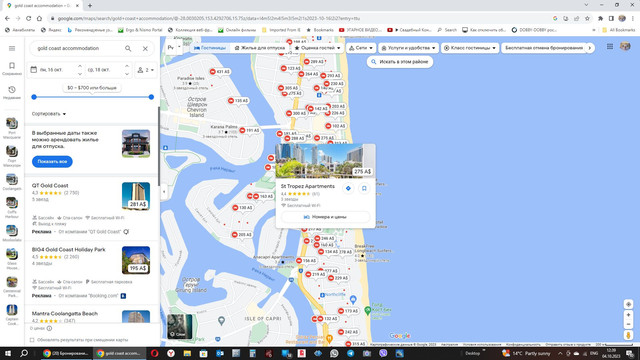Bookmark this page with star icon
Image resolution: width=640 pixels, height=360 pixels.
587,18
